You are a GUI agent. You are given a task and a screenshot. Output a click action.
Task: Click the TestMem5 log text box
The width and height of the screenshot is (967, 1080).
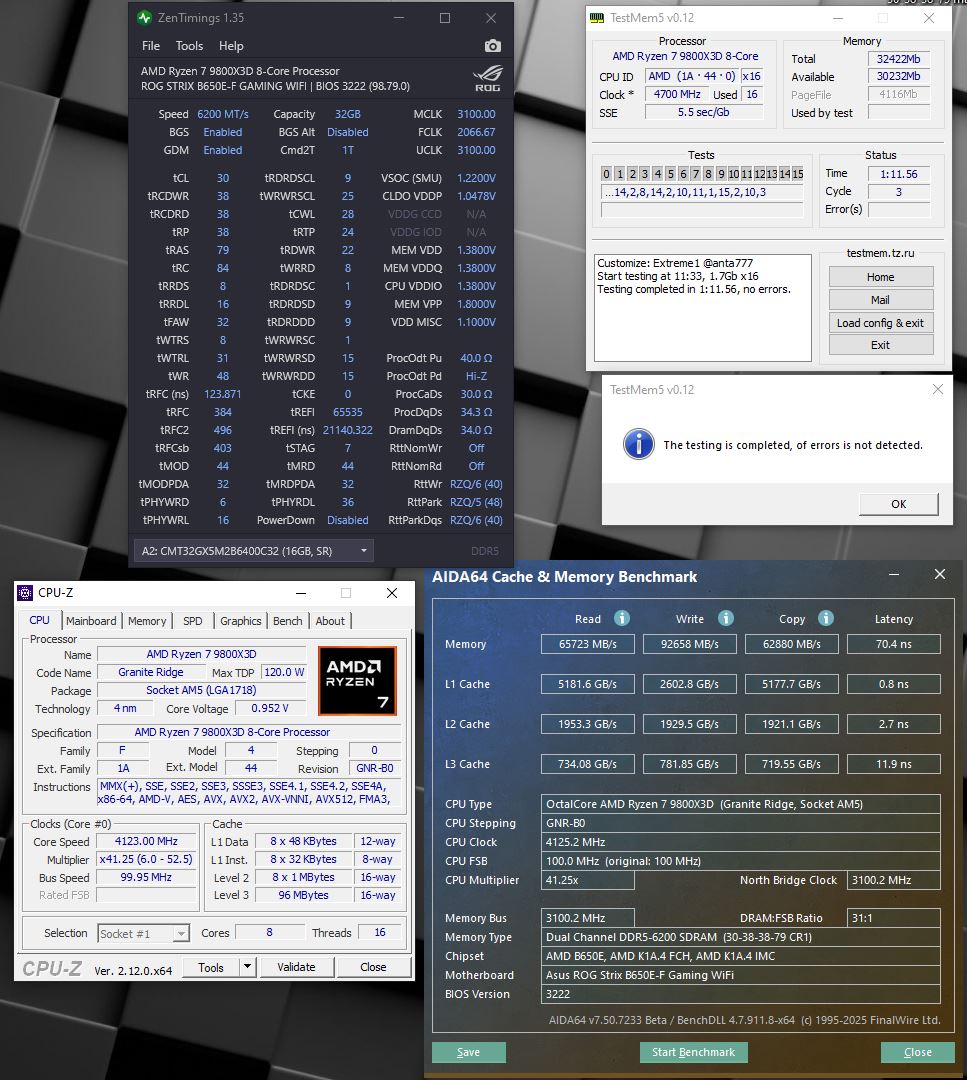click(x=703, y=307)
